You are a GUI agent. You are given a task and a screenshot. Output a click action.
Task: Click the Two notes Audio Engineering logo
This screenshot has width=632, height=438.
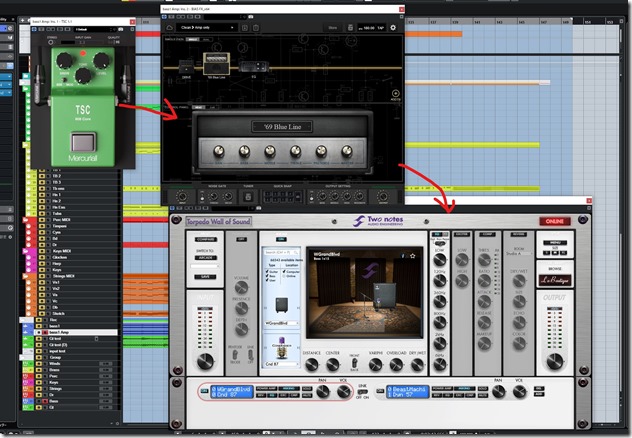[379, 221]
